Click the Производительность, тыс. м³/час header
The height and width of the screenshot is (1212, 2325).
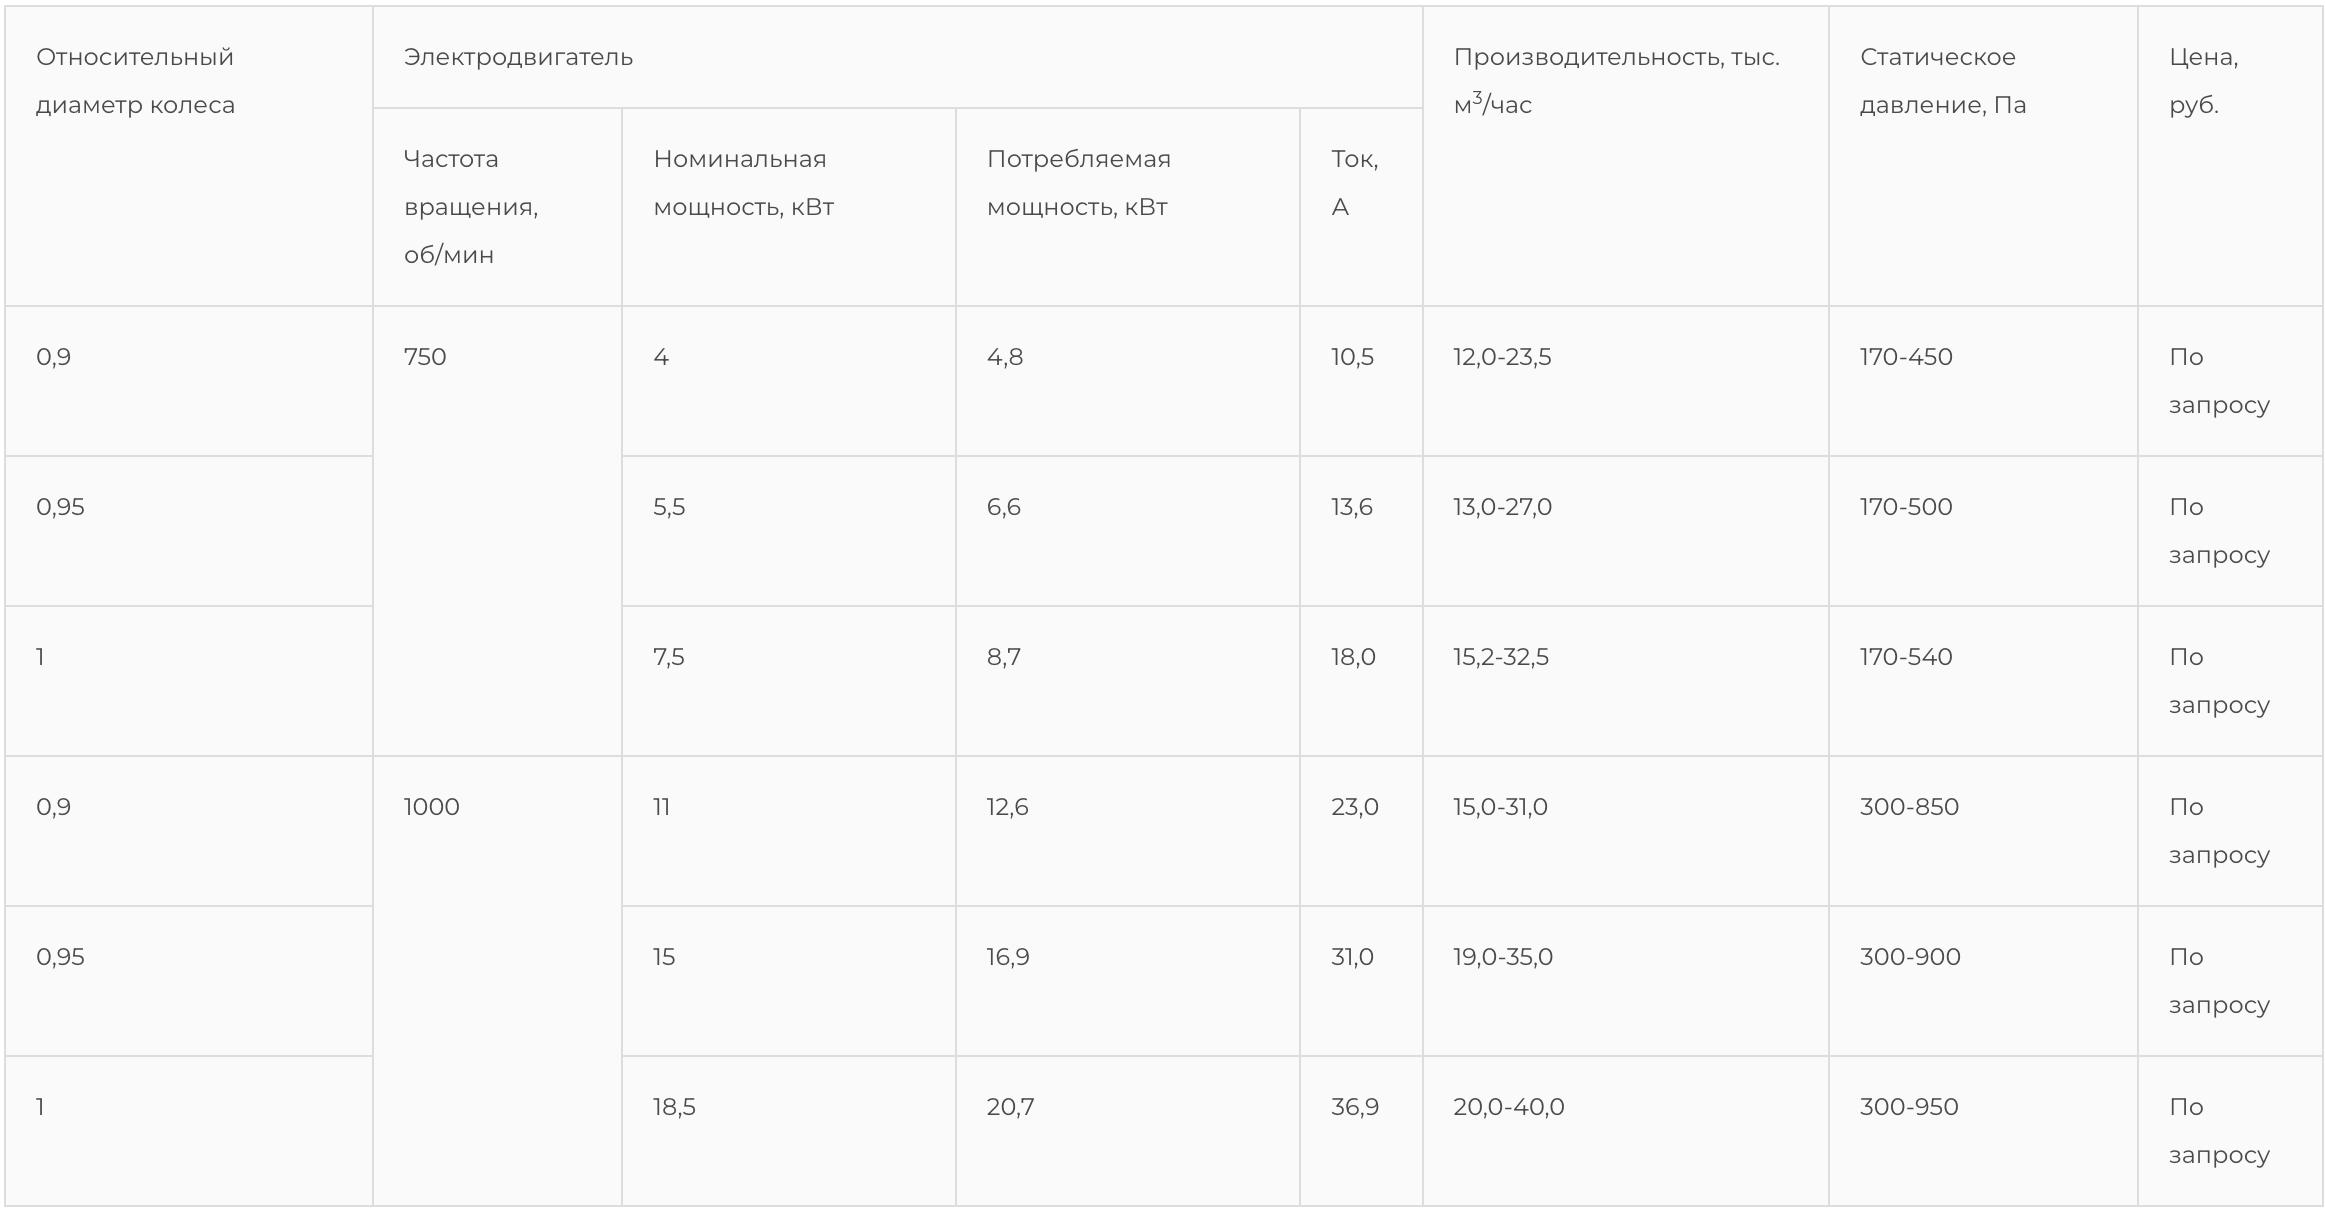coord(1616,81)
